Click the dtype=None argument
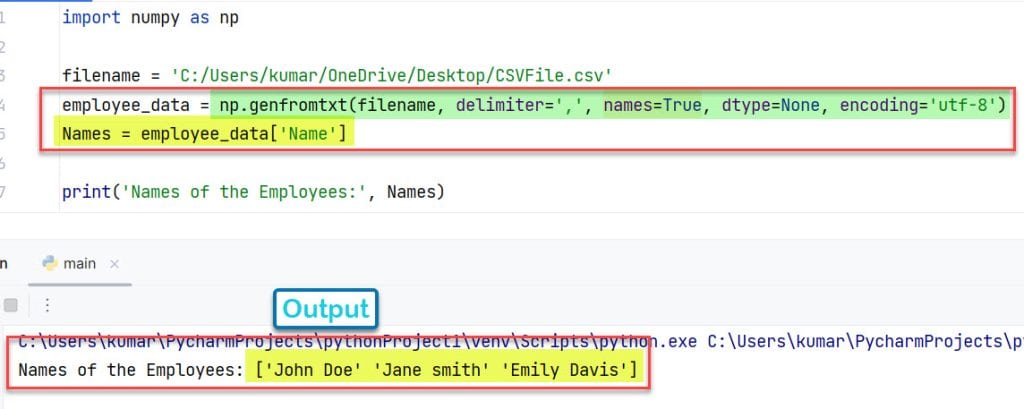Image resolution: width=1024 pixels, height=409 pixels. tap(770, 105)
